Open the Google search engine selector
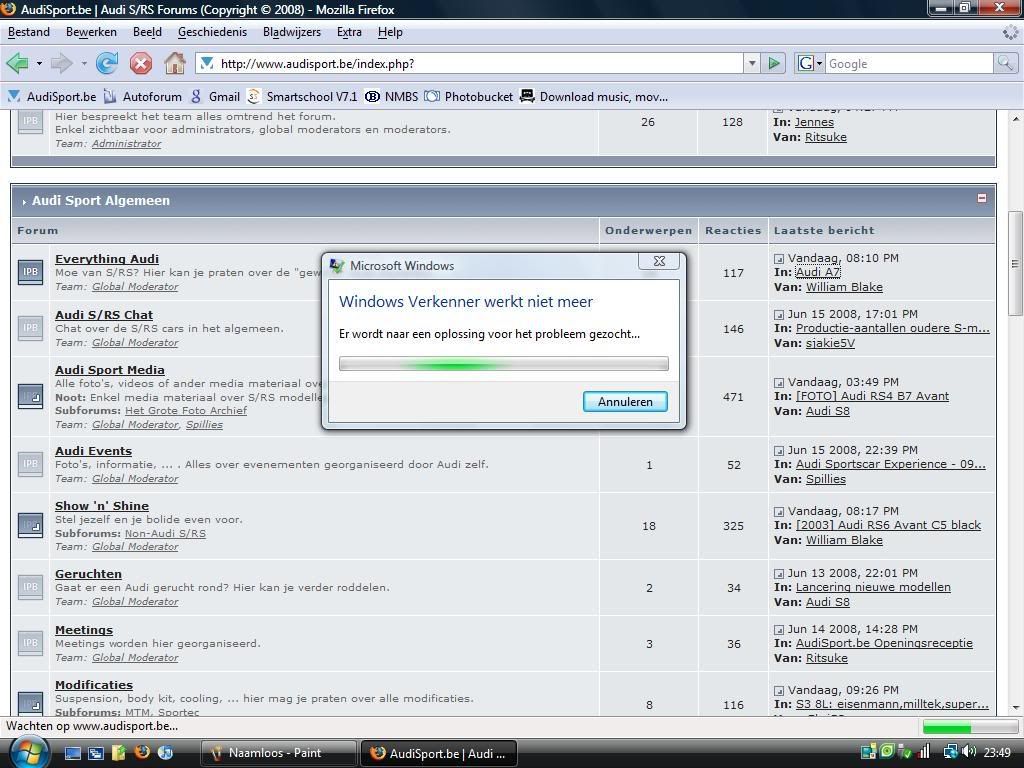 pos(810,63)
